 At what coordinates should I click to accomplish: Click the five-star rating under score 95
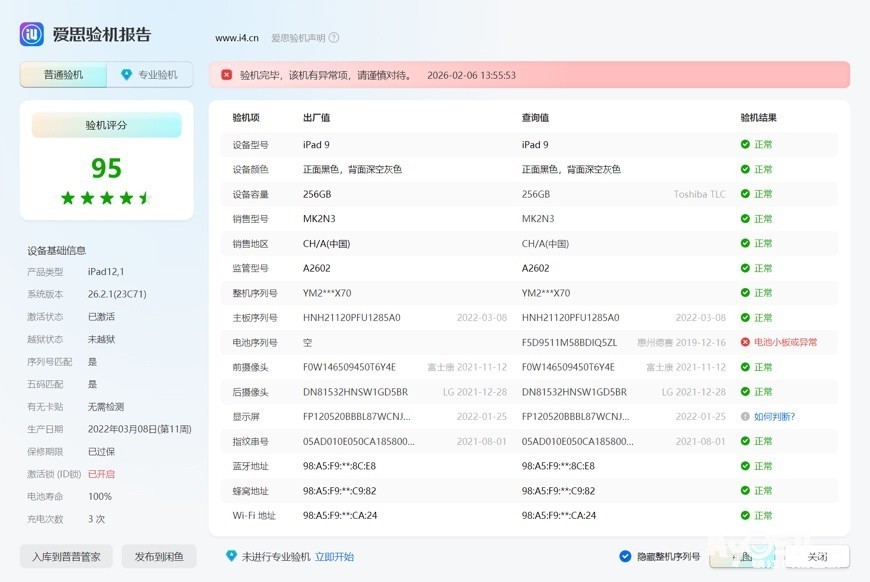[106, 198]
